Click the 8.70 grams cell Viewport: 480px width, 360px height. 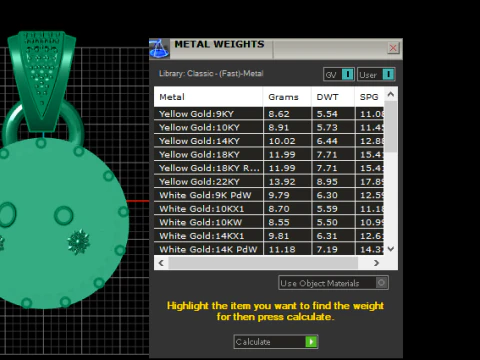tap(287, 209)
